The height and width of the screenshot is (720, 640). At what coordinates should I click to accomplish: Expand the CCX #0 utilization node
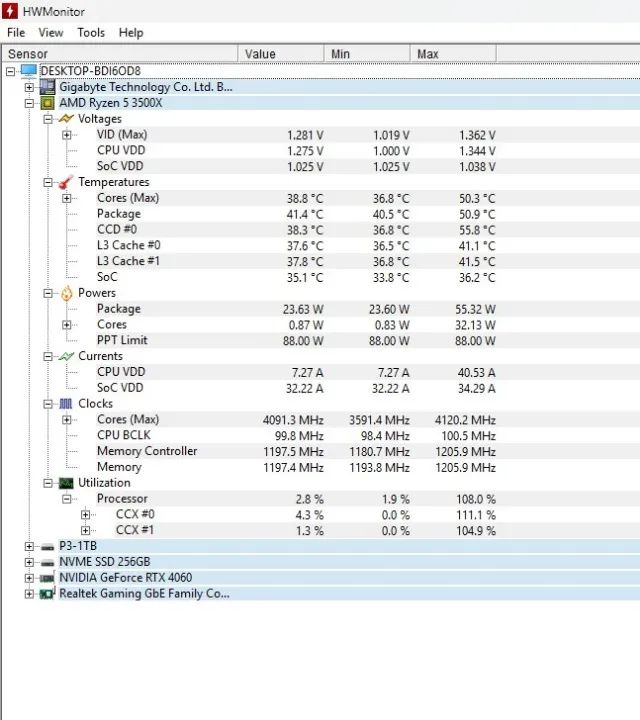85,515
